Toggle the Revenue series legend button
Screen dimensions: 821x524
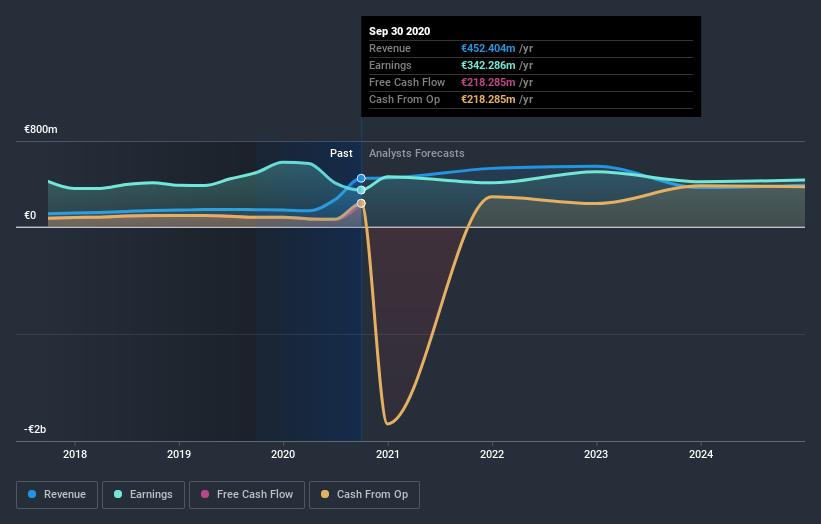pos(57,495)
